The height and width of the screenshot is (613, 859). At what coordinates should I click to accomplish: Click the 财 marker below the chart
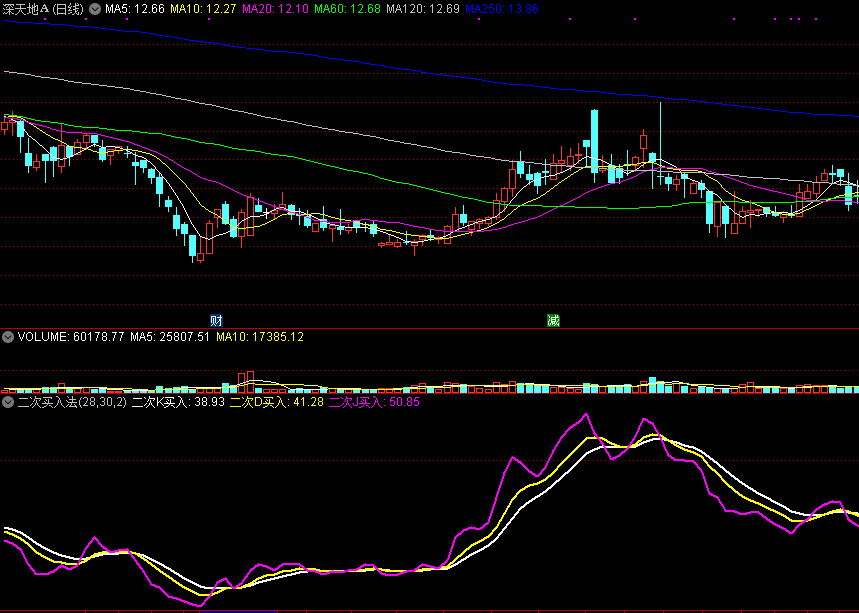(216, 320)
